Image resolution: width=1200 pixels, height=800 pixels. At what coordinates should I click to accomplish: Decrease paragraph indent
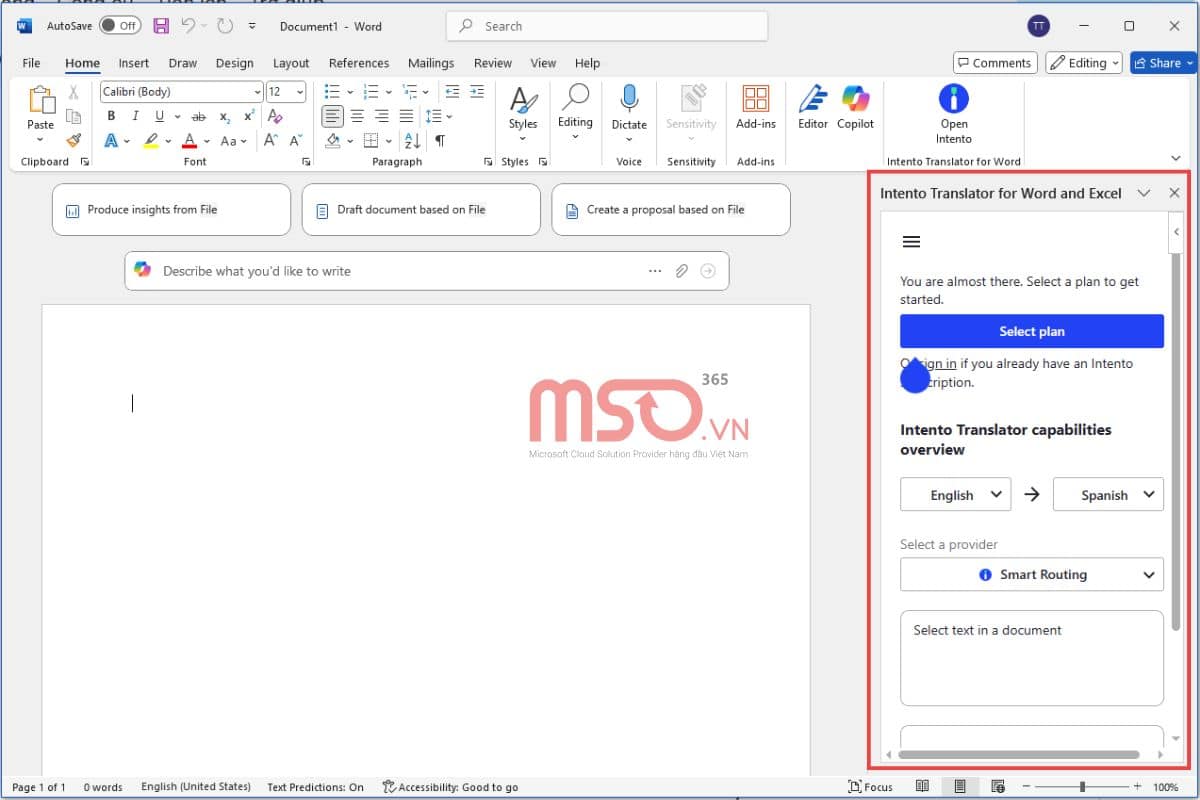click(452, 91)
